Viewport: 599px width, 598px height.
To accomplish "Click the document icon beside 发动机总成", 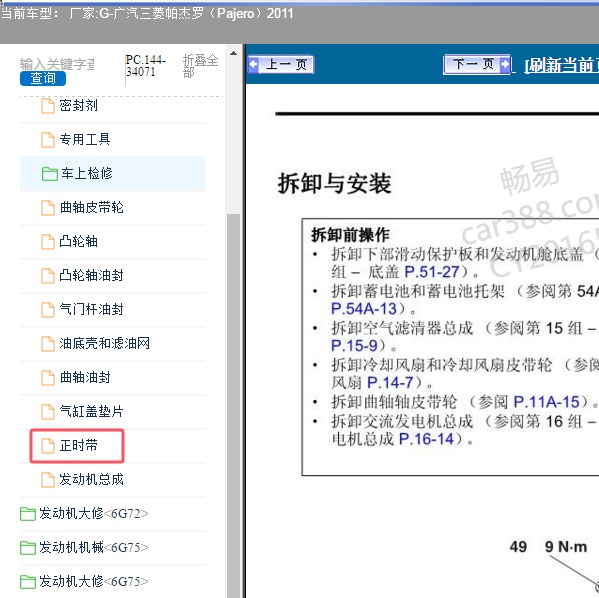I will point(48,480).
